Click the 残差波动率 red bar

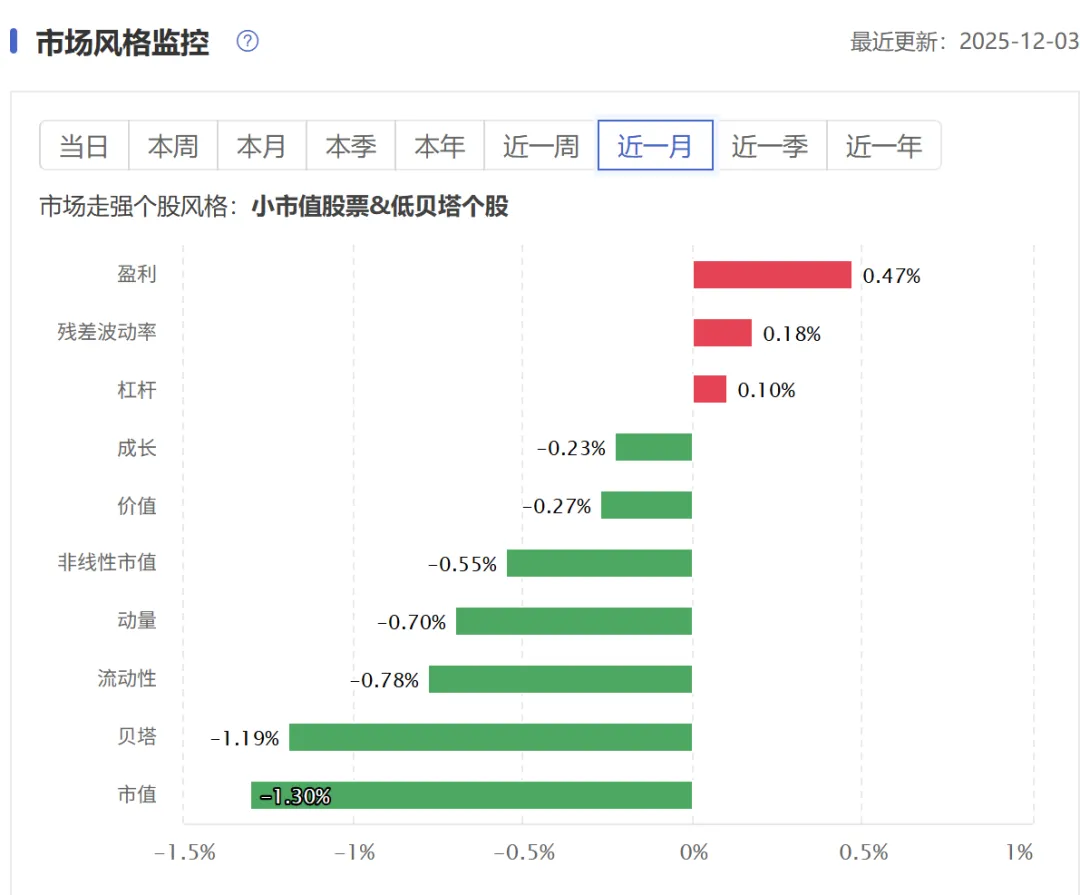coord(723,333)
